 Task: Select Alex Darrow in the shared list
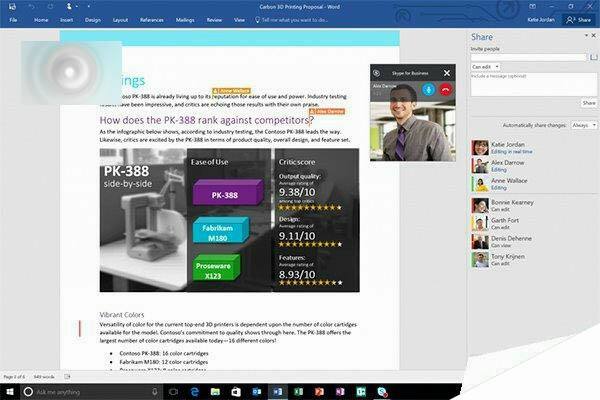(510, 164)
